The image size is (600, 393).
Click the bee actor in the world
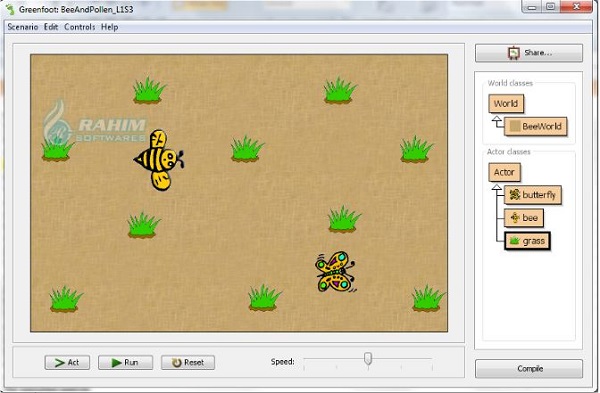pos(159,160)
